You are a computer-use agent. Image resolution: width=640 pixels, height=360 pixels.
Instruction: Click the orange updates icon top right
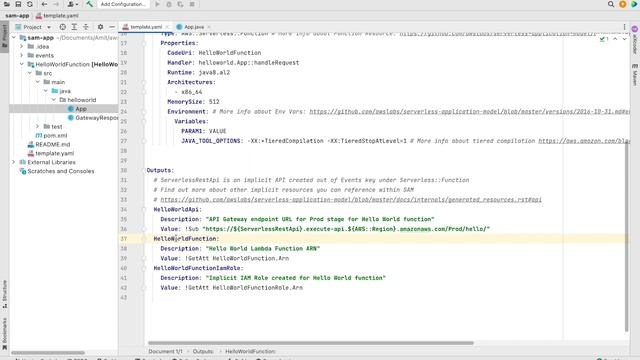[622, 4]
